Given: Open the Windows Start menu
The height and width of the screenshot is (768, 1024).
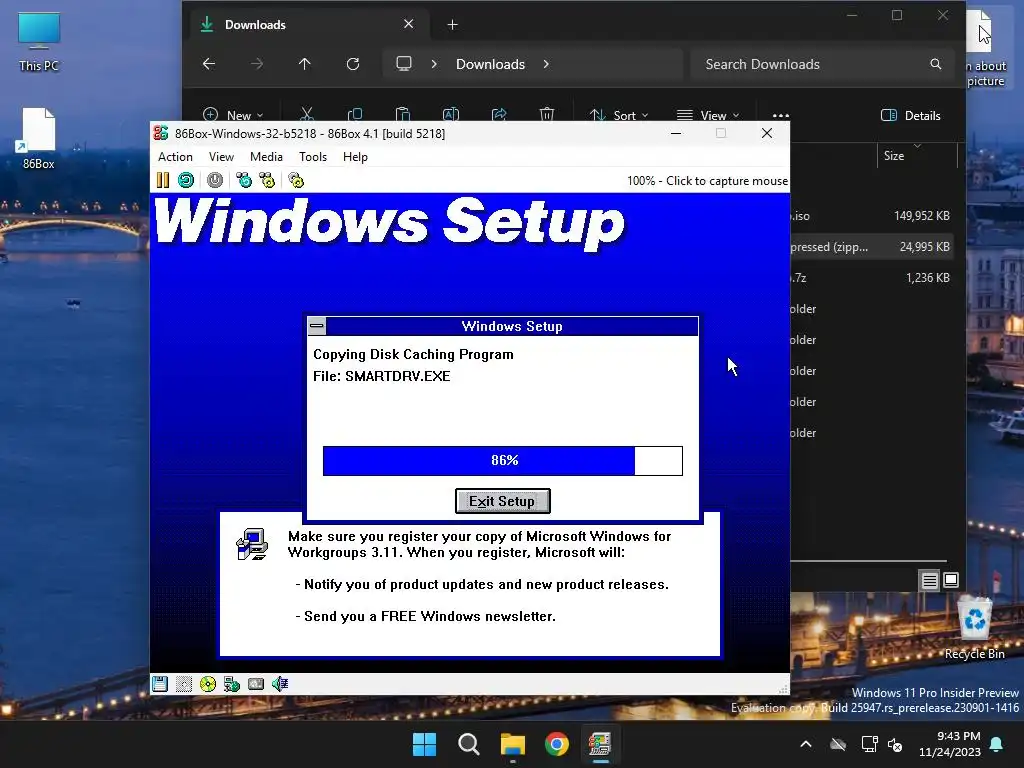Looking at the screenshot, I should 424,744.
